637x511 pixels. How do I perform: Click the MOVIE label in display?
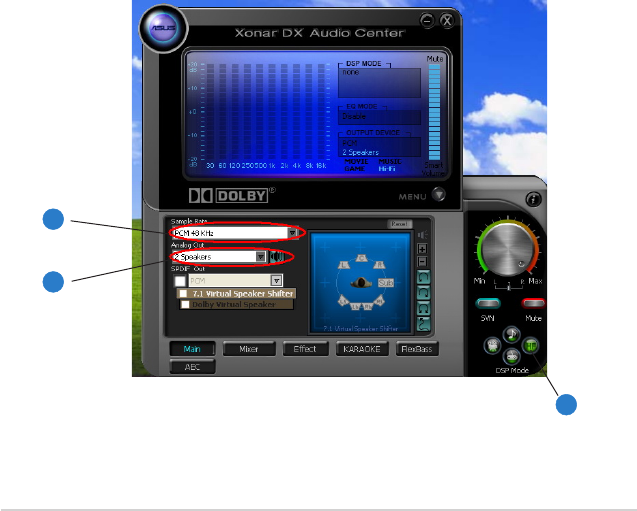(x=356, y=161)
